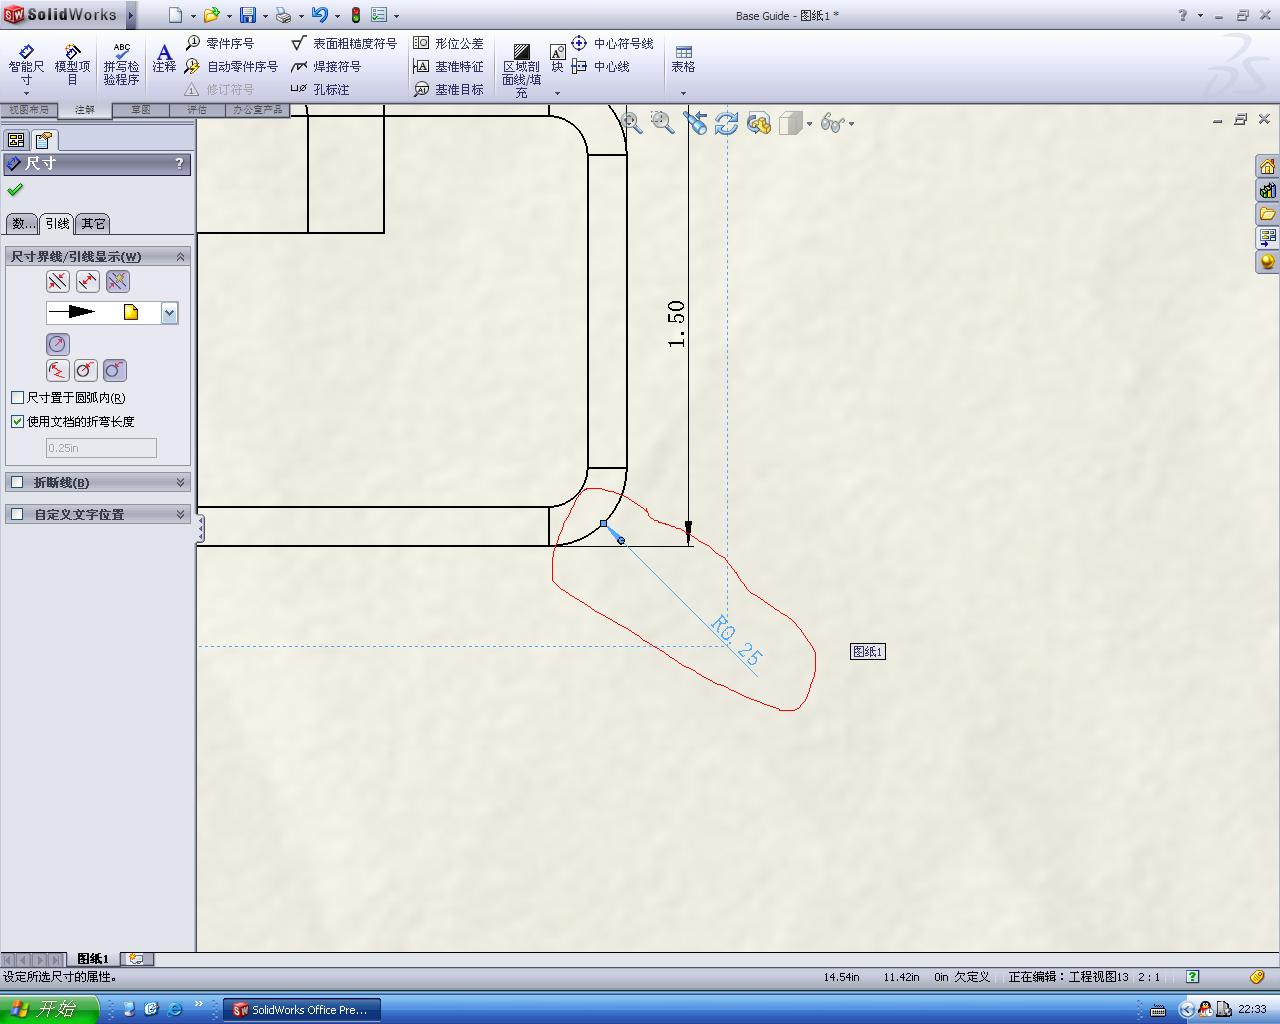Select the Previous View tool

tap(695, 122)
